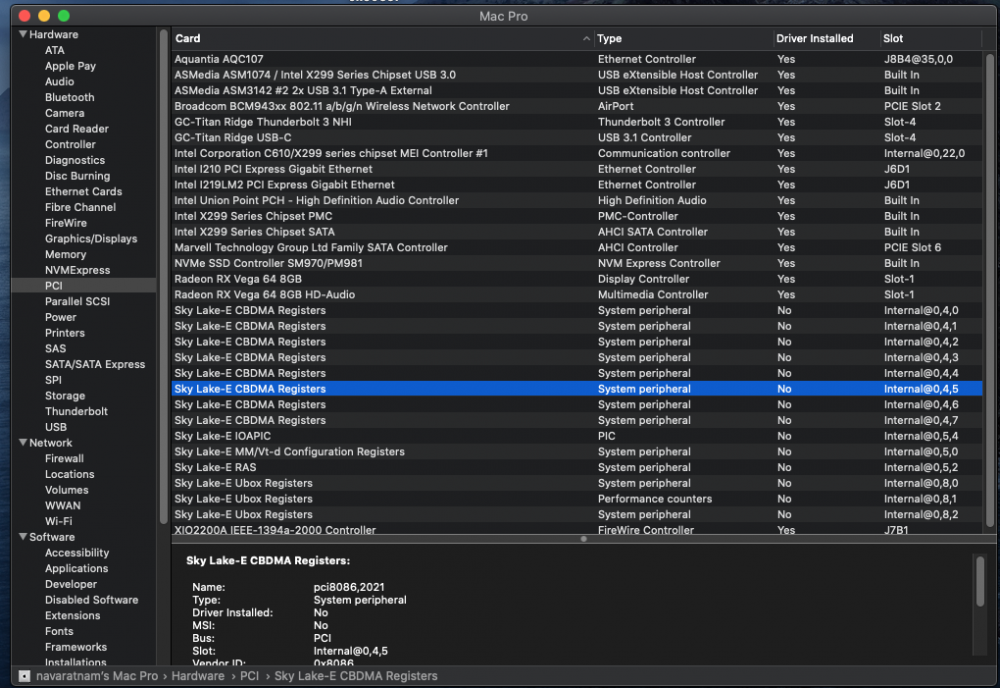Select Apple Pay in the sidebar
Viewport: 1000px width, 688px height.
(70, 66)
